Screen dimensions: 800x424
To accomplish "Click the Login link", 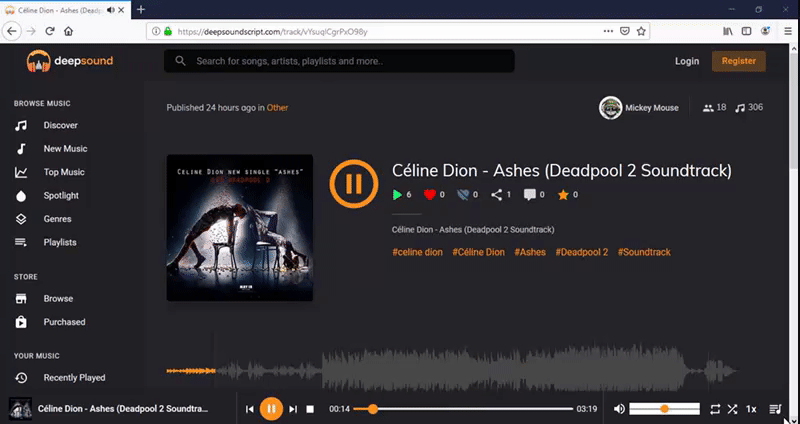I will click(x=687, y=61).
